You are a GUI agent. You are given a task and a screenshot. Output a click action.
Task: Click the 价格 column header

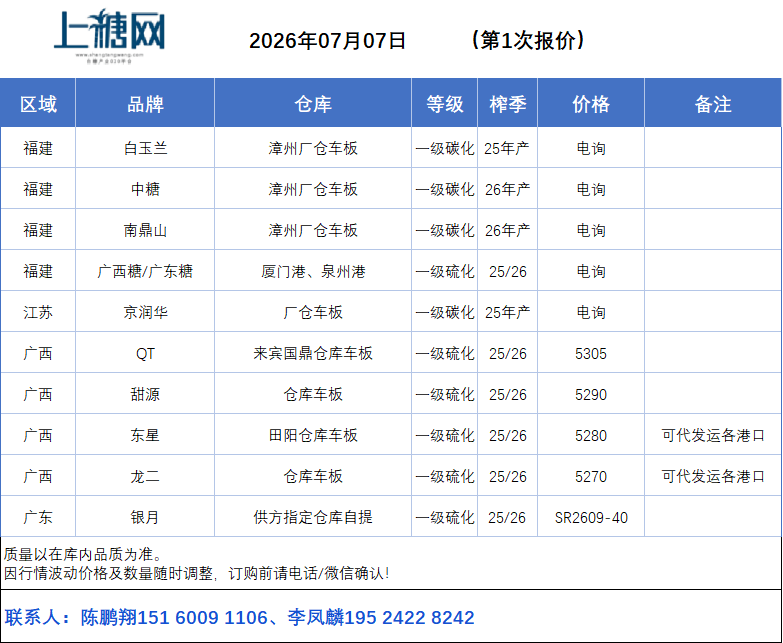(x=591, y=104)
